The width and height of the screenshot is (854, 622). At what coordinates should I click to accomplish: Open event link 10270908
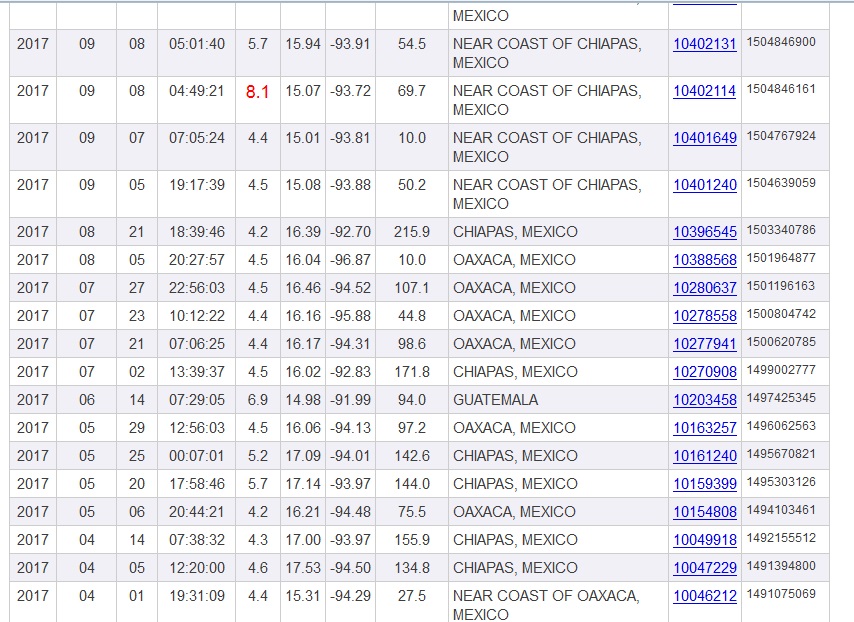pyautogui.click(x=705, y=372)
